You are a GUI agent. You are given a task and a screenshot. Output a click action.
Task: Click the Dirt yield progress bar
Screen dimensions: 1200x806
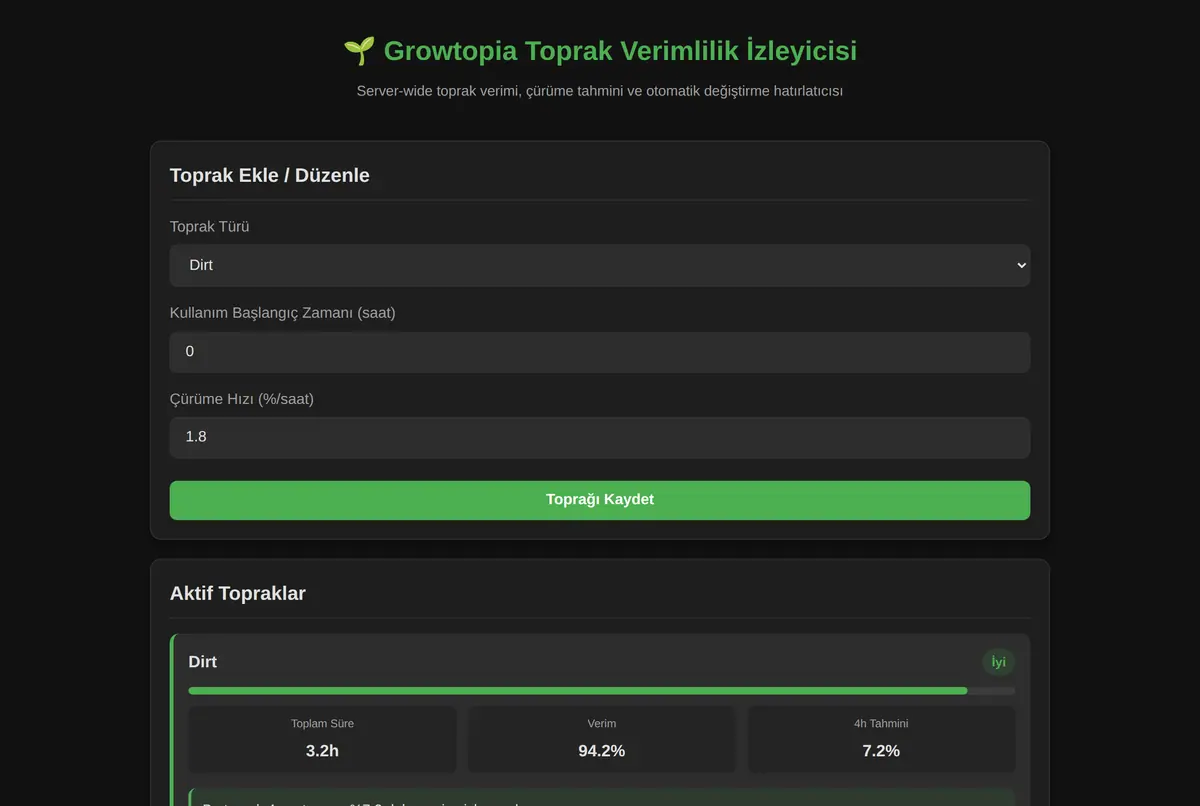pyautogui.click(x=601, y=691)
